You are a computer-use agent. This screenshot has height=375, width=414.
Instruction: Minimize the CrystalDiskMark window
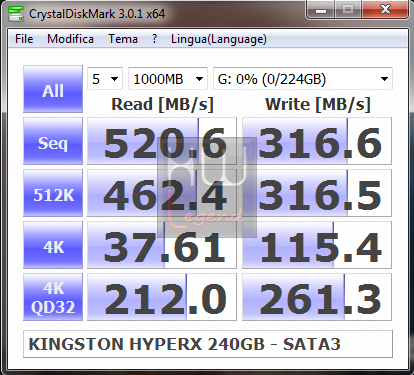pyautogui.click(x=321, y=10)
